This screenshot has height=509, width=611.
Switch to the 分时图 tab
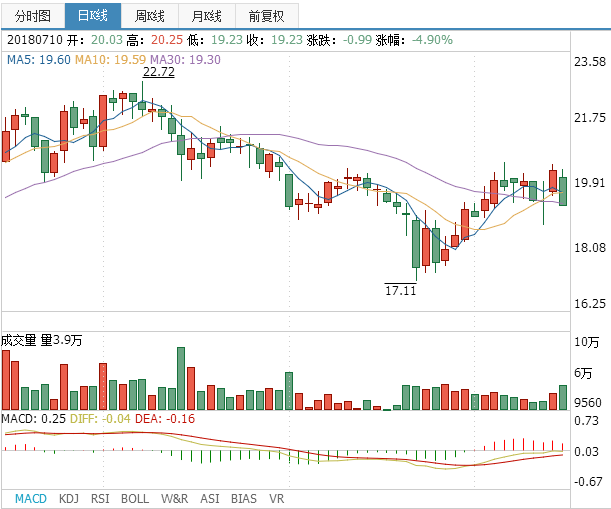click(x=33, y=16)
